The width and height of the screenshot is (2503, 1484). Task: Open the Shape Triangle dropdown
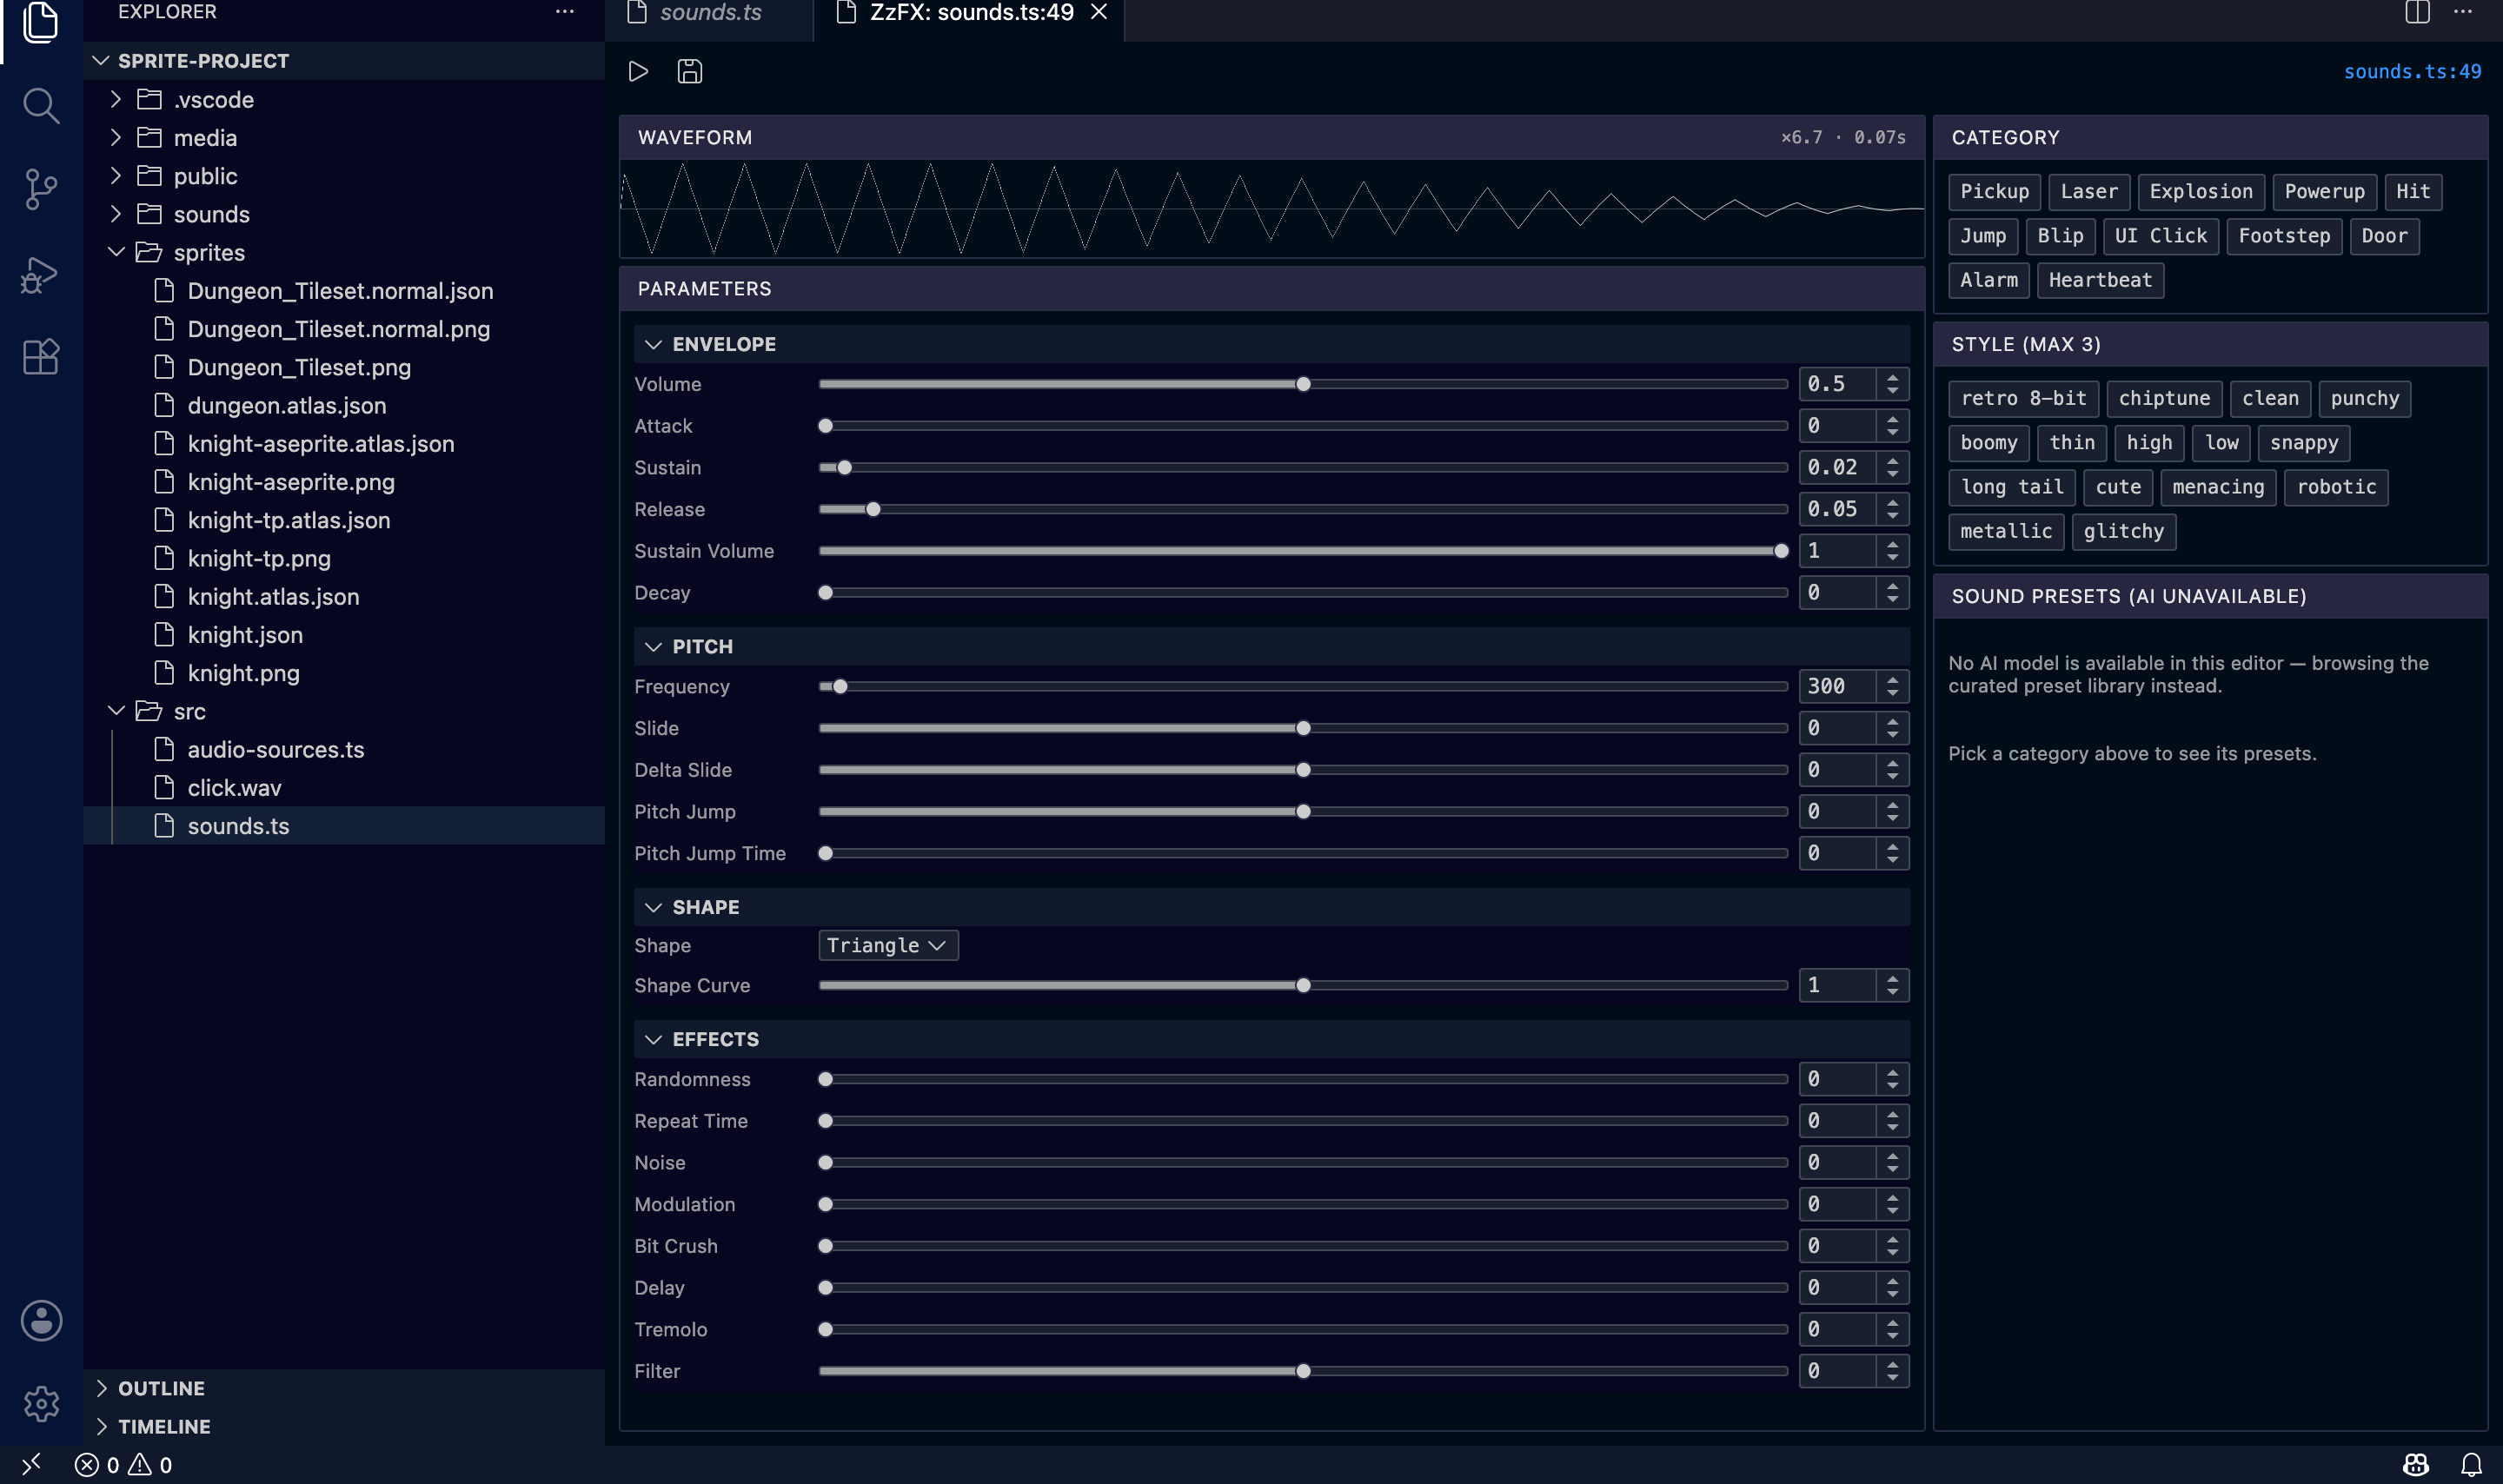[888, 945]
